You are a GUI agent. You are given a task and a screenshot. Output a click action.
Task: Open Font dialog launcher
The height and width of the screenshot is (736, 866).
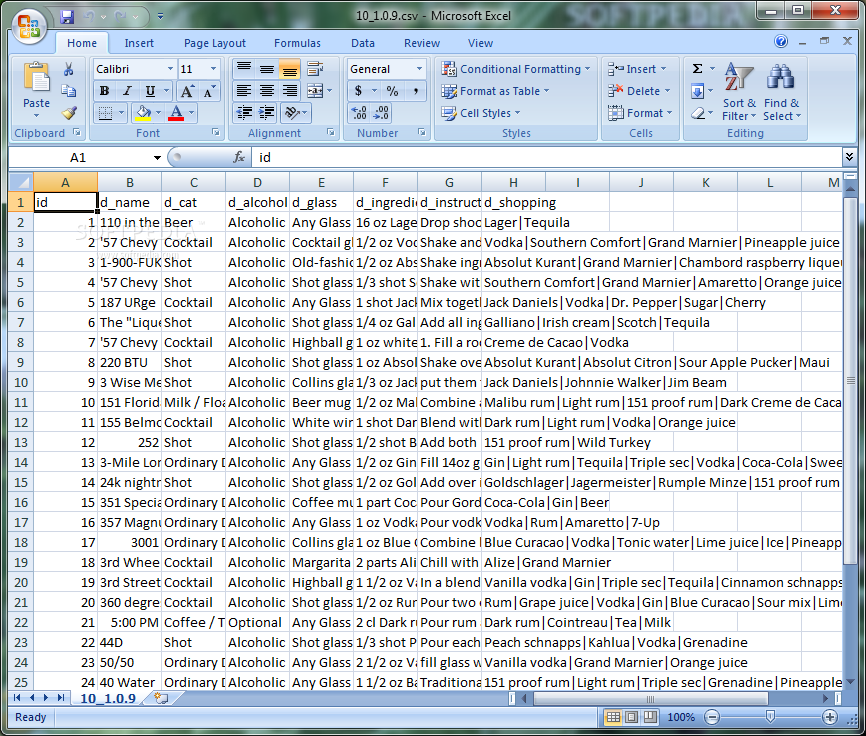(x=215, y=133)
